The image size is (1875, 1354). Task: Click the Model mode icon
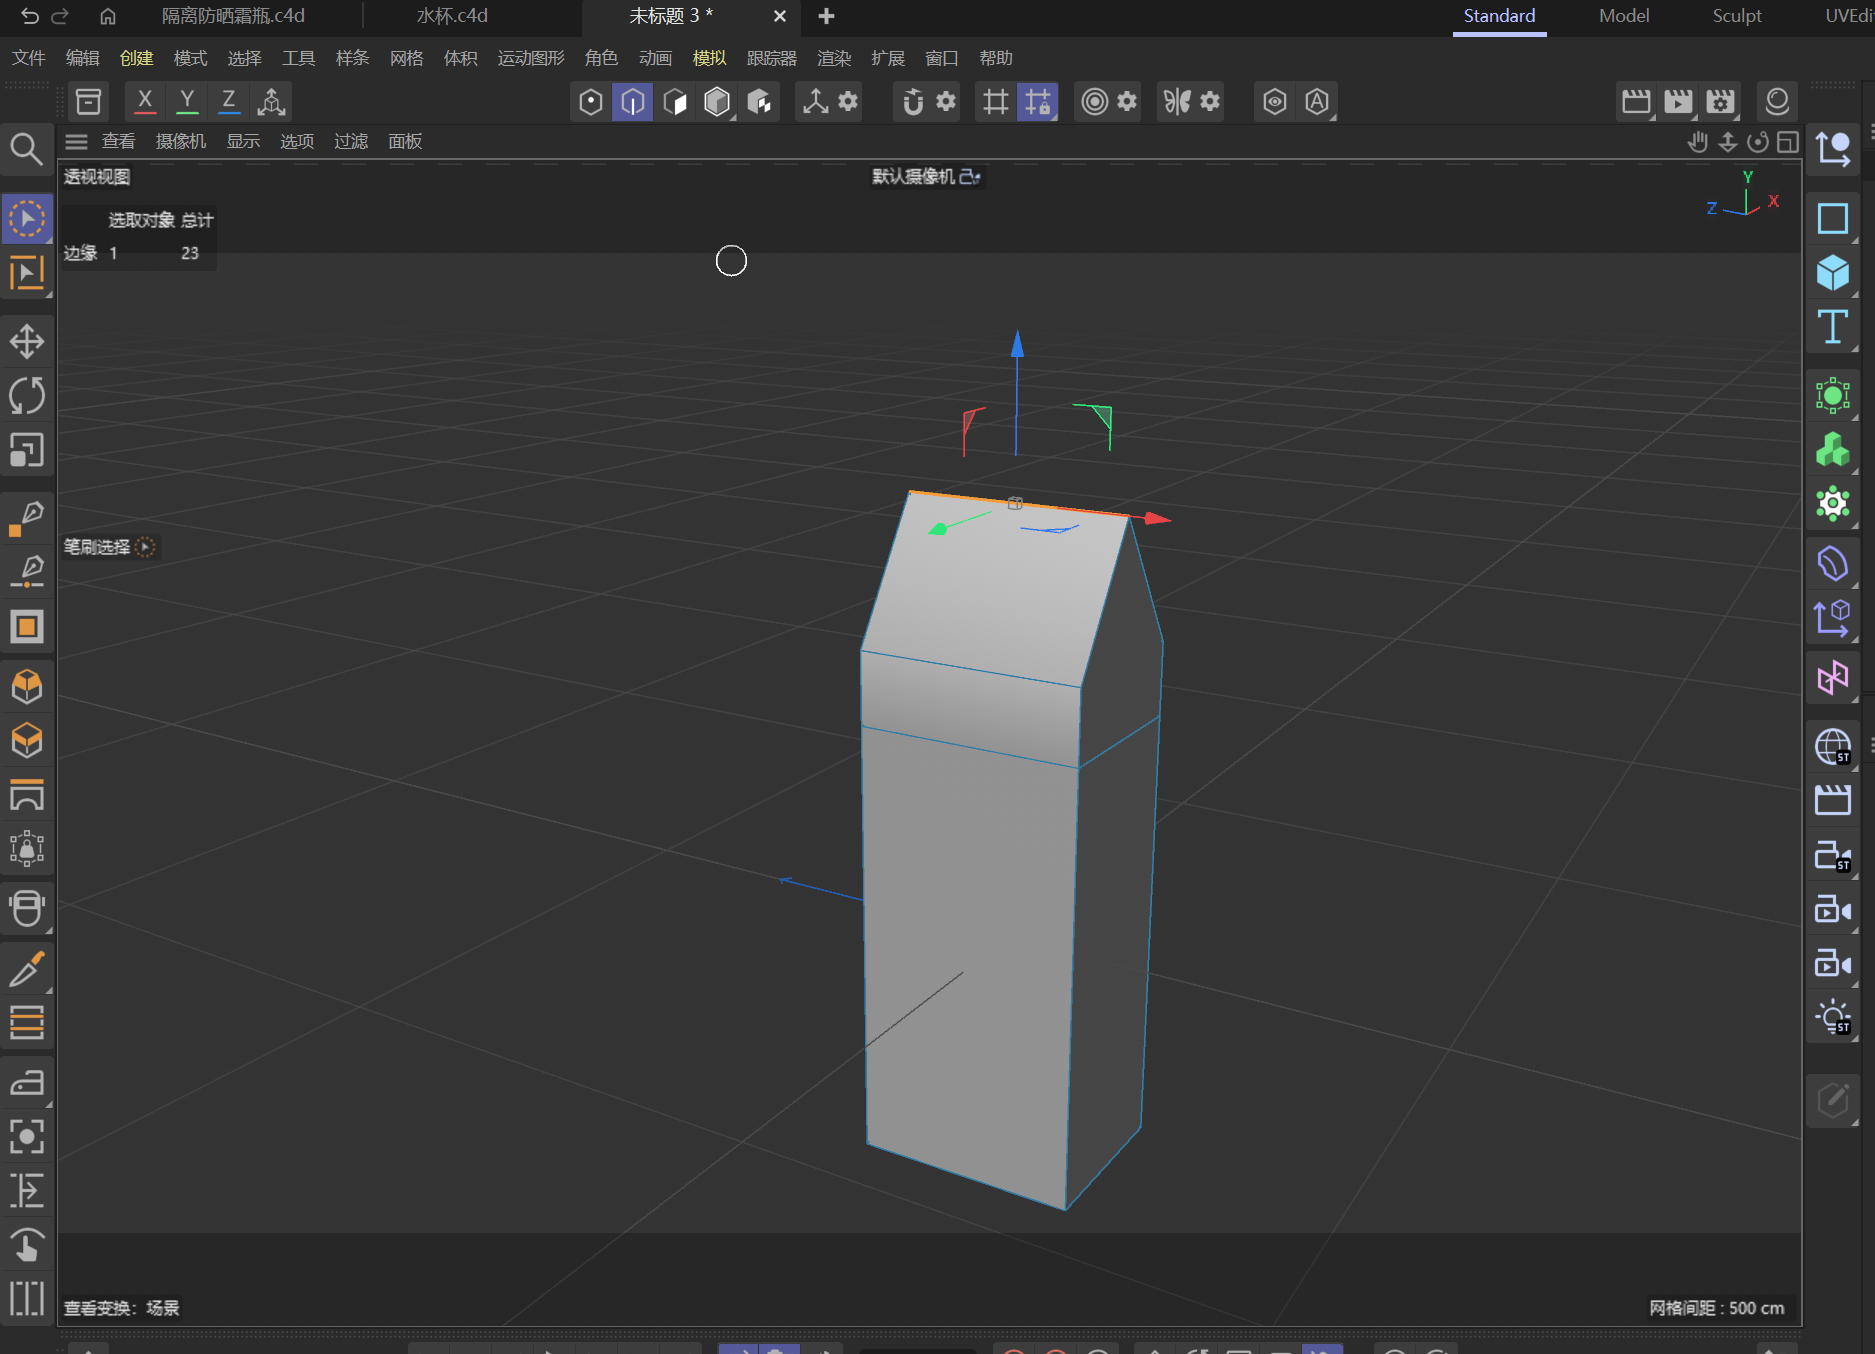pos(717,101)
